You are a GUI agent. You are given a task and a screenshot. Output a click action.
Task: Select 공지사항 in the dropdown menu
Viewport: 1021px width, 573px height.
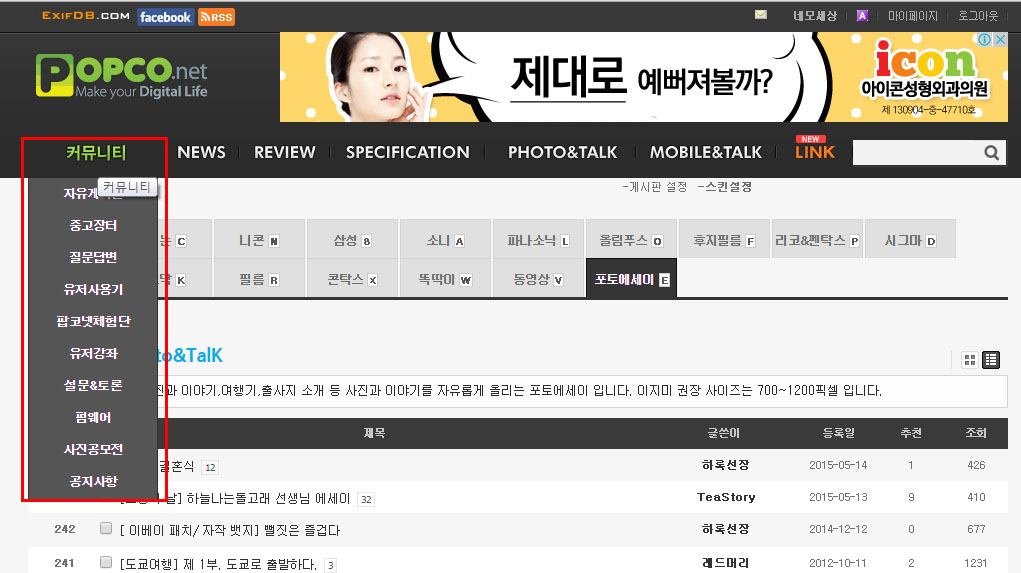click(93, 481)
